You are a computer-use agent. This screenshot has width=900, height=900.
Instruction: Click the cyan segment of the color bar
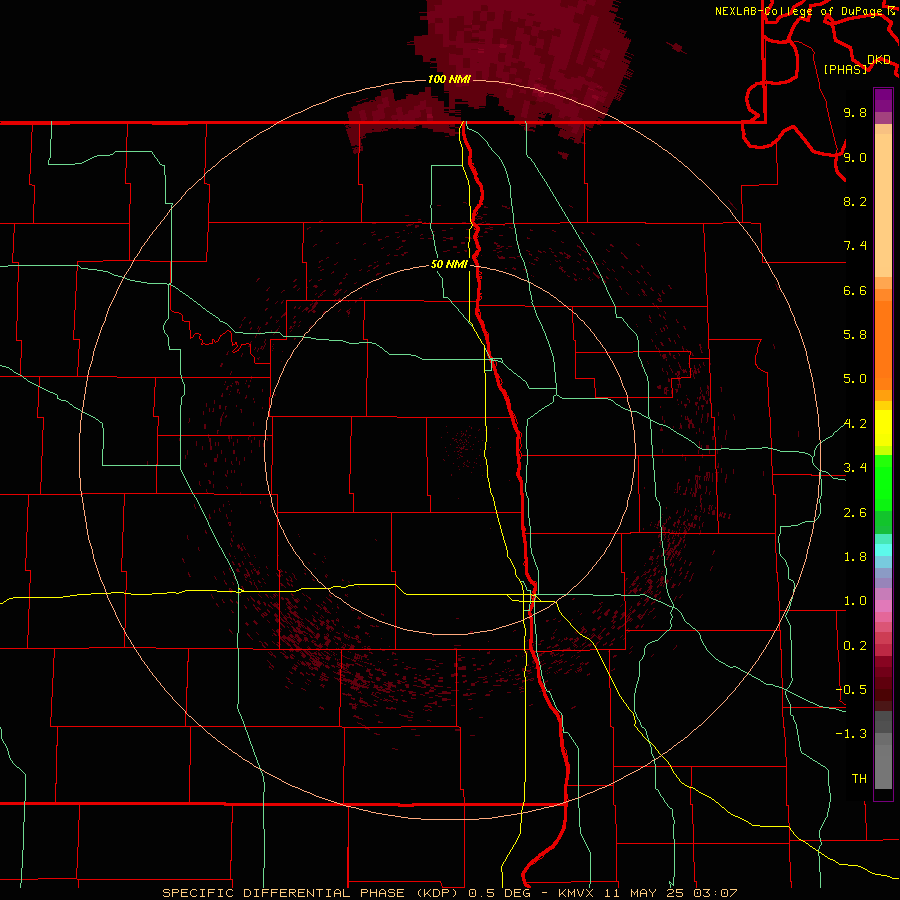(x=883, y=550)
